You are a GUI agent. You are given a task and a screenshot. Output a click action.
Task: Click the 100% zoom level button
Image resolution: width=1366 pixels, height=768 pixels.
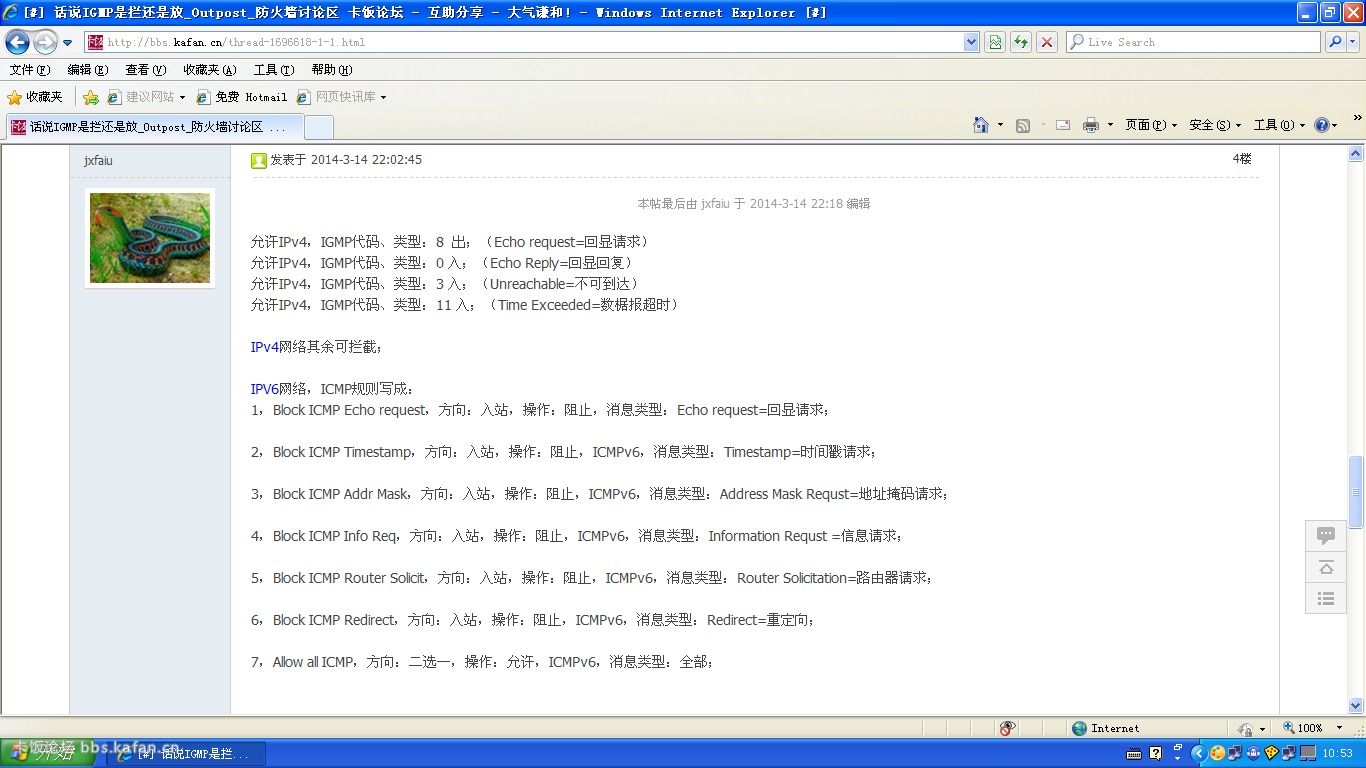[1304, 728]
